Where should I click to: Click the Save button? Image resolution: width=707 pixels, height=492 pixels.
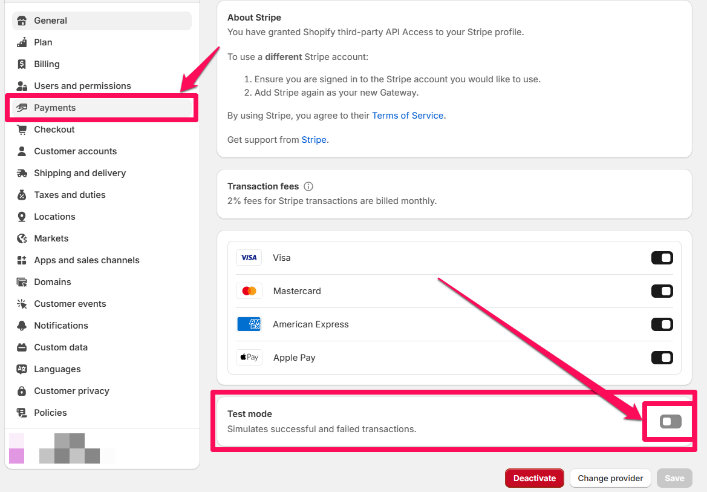pos(674,478)
